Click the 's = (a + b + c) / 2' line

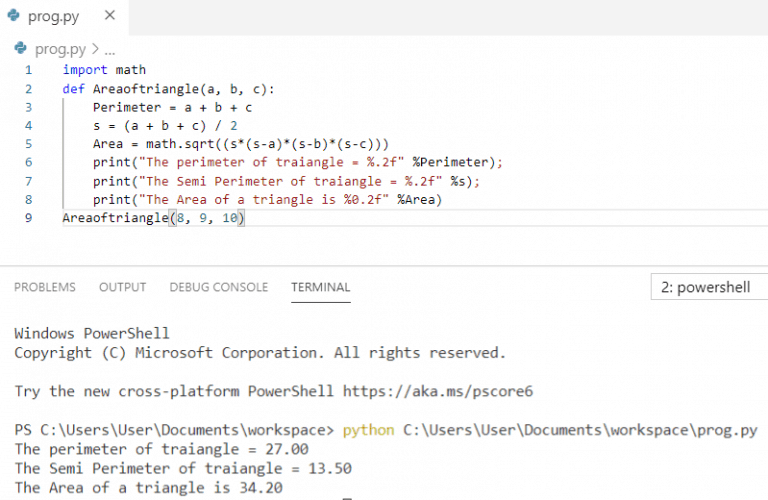(x=165, y=126)
